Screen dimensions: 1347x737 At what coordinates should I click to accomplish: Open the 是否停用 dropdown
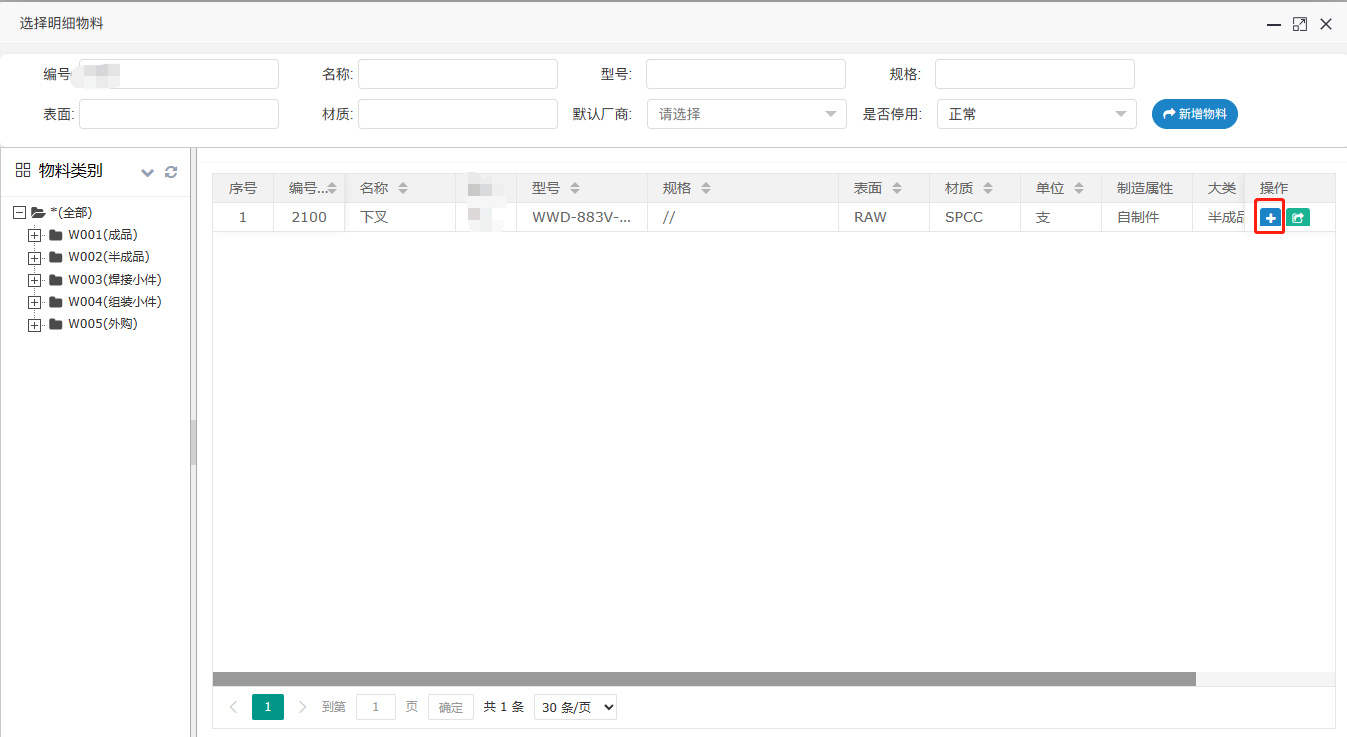tap(1036, 114)
